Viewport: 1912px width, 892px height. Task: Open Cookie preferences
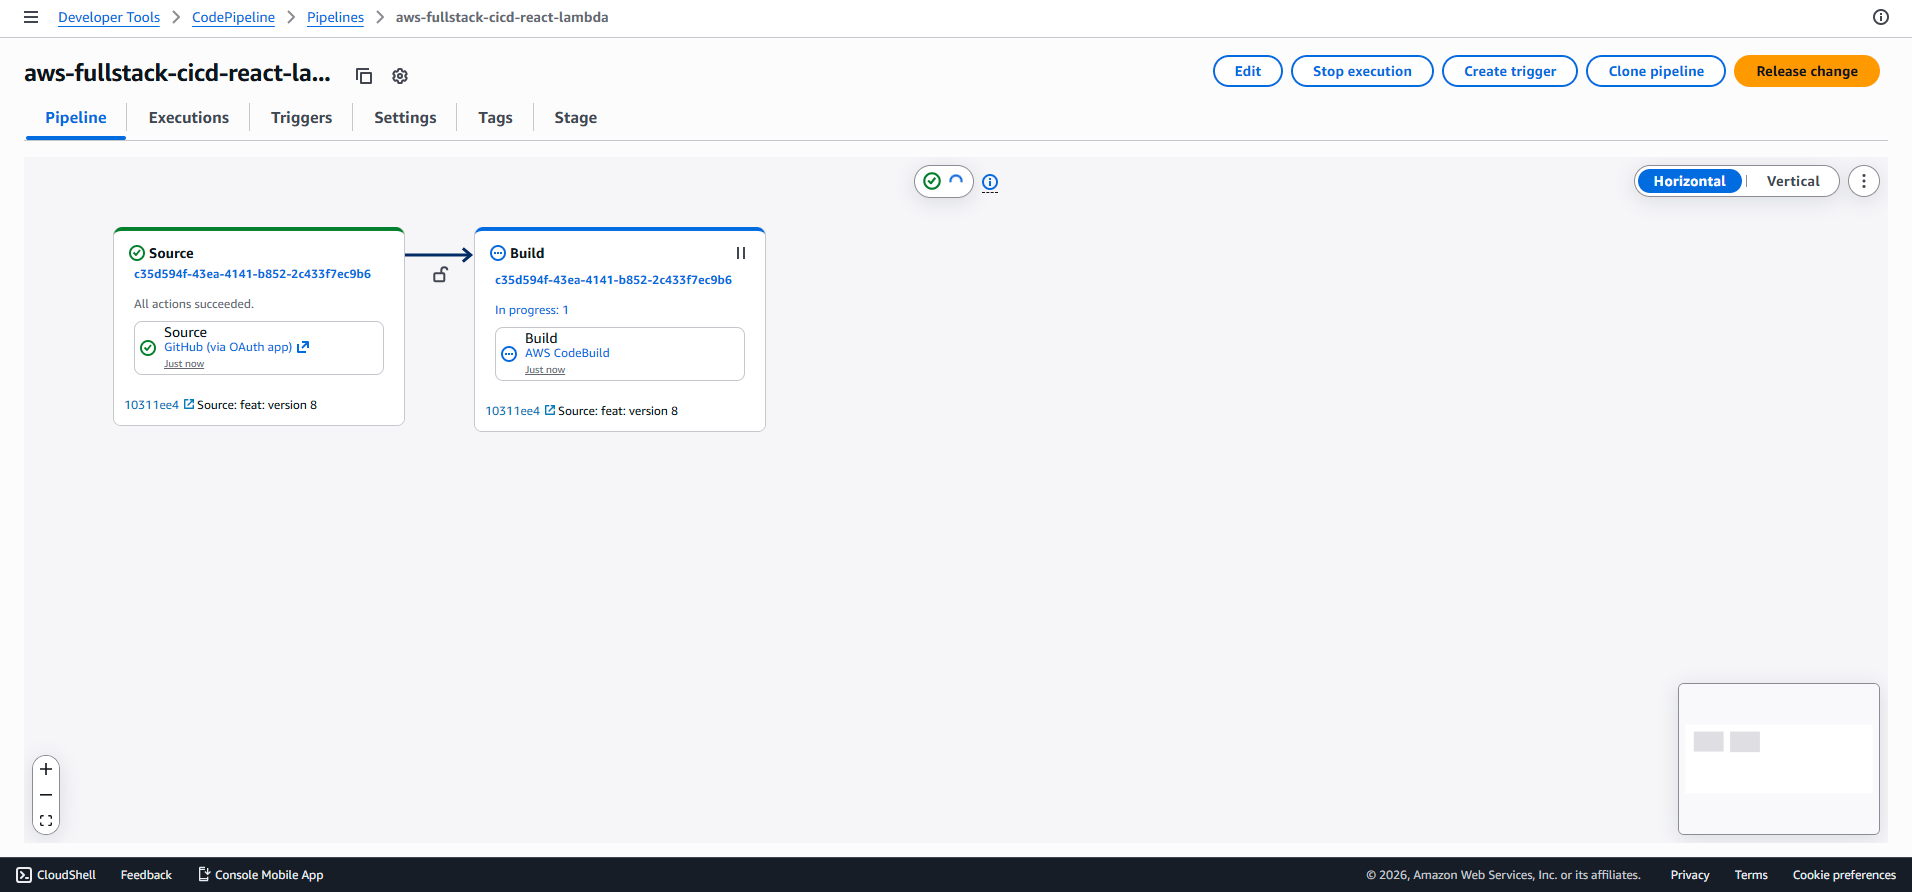1844,875
